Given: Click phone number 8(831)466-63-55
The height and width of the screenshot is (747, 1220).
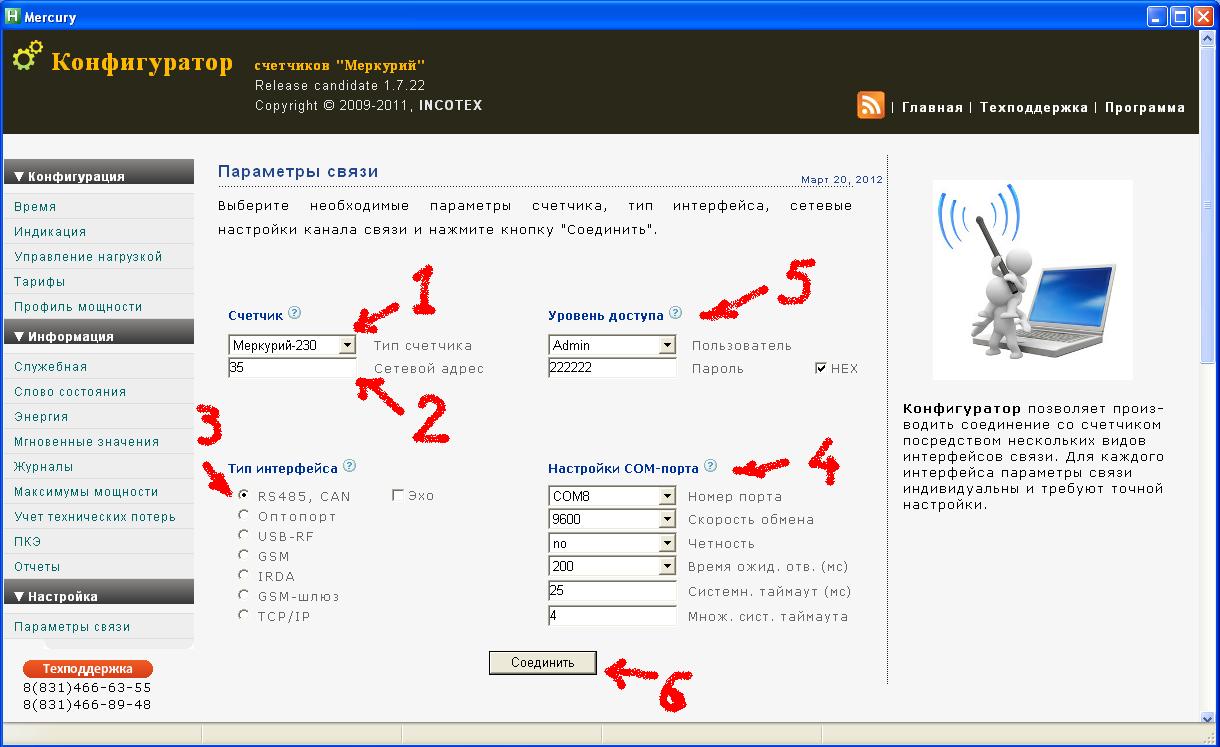Looking at the screenshot, I should coord(87,687).
